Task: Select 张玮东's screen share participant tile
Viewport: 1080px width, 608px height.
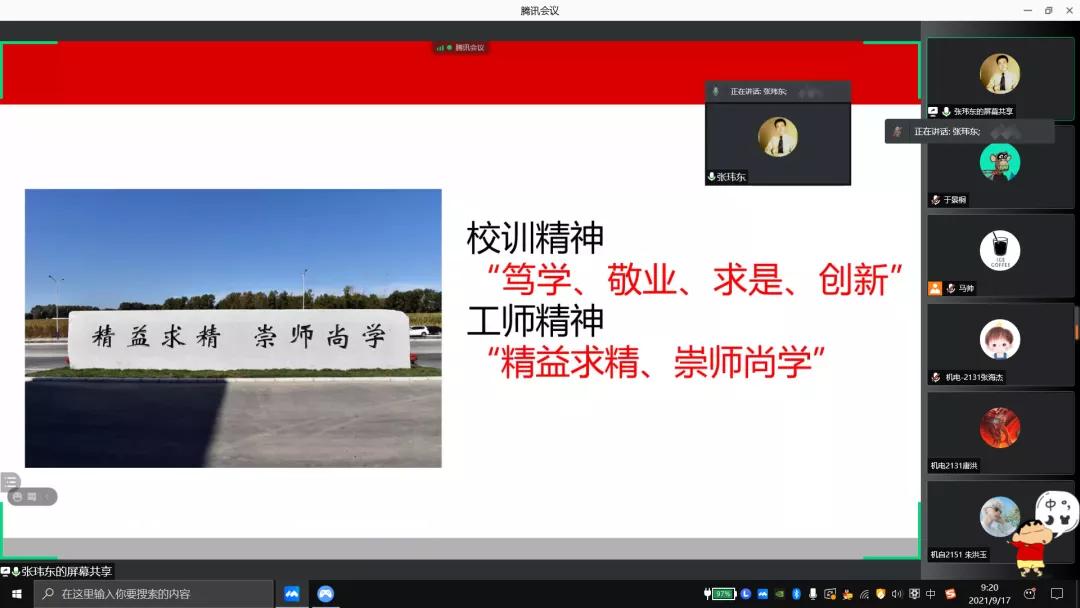Action: (x=999, y=79)
